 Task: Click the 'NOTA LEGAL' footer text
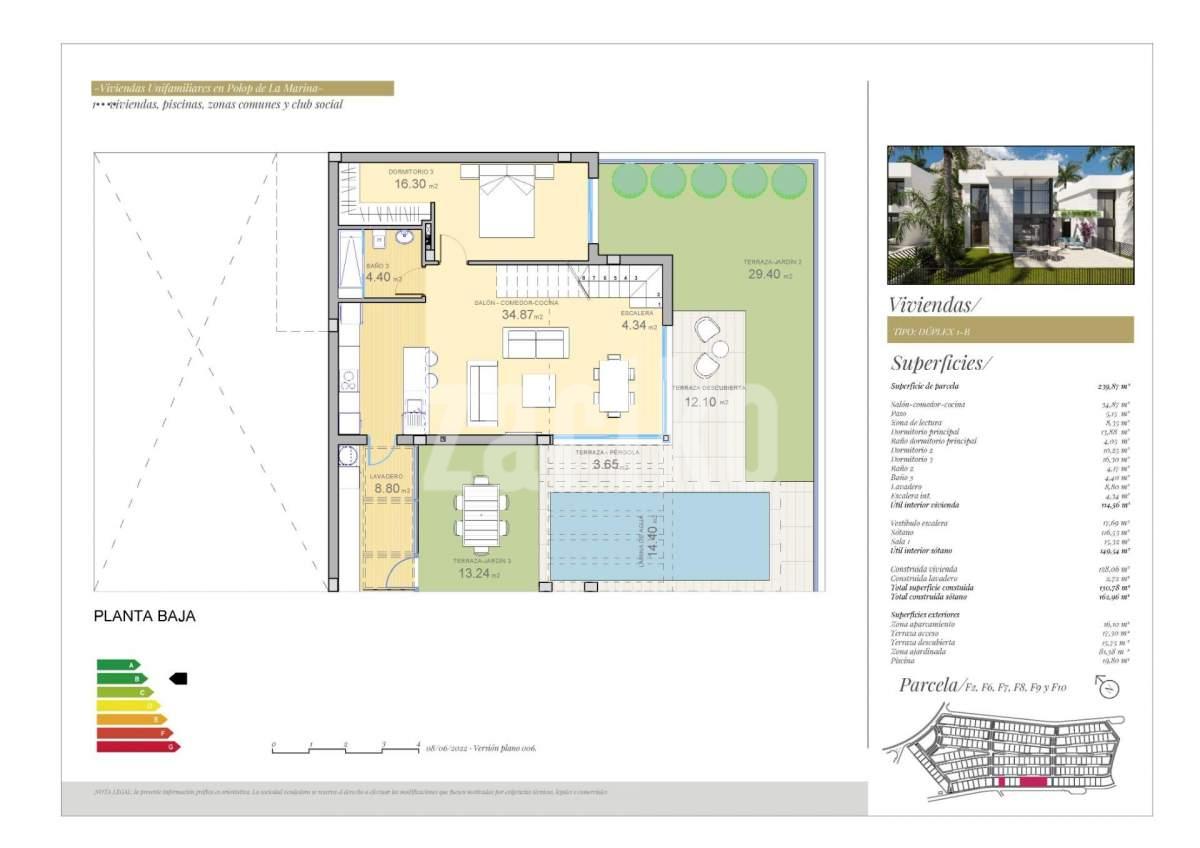pyautogui.click(x=350, y=792)
